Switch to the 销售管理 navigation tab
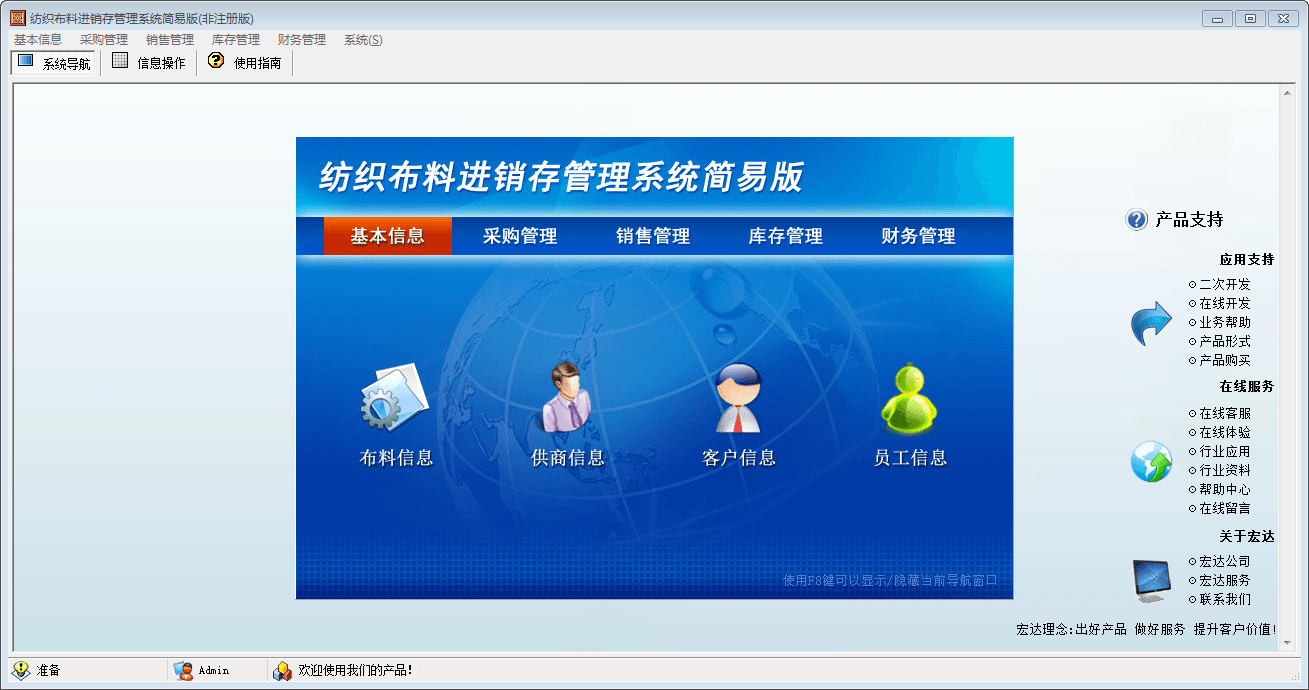The width and height of the screenshot is (1309, 690). click(x=653, y=236)
